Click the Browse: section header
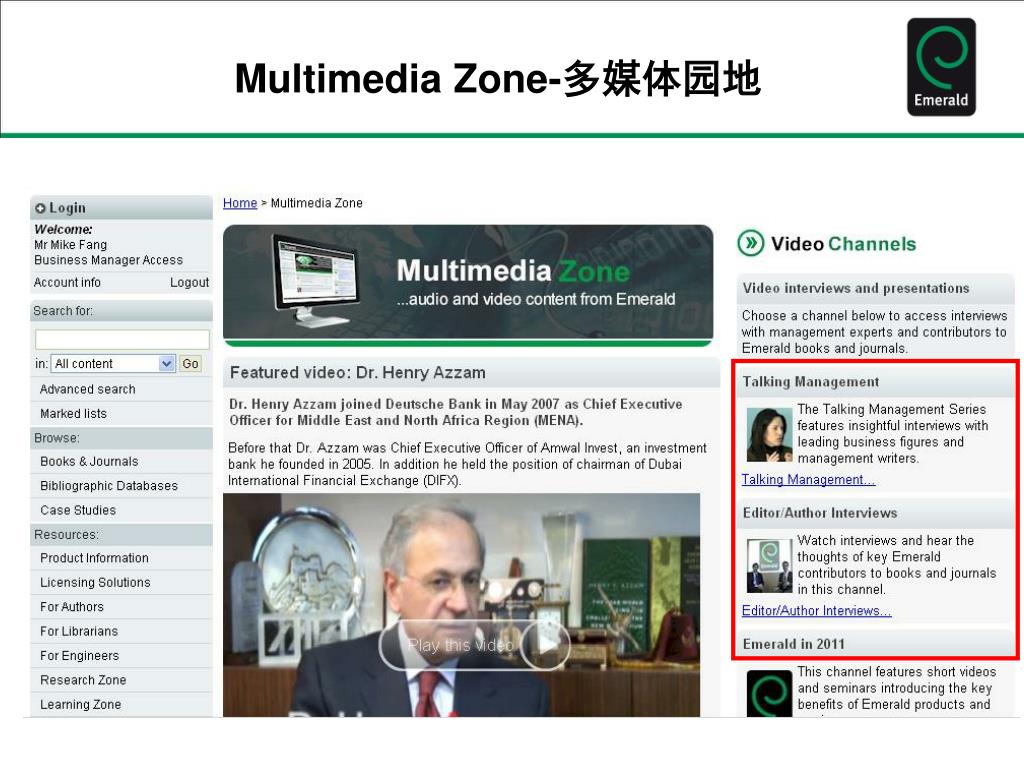 121,438
